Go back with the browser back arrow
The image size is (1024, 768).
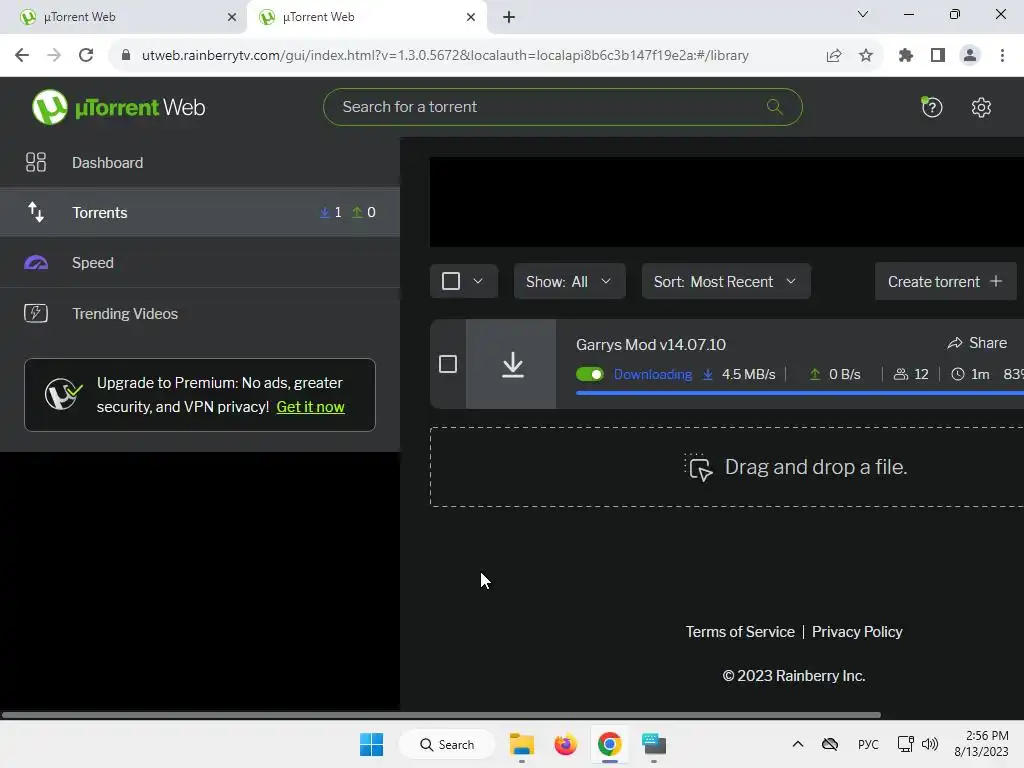click(22, 55)
